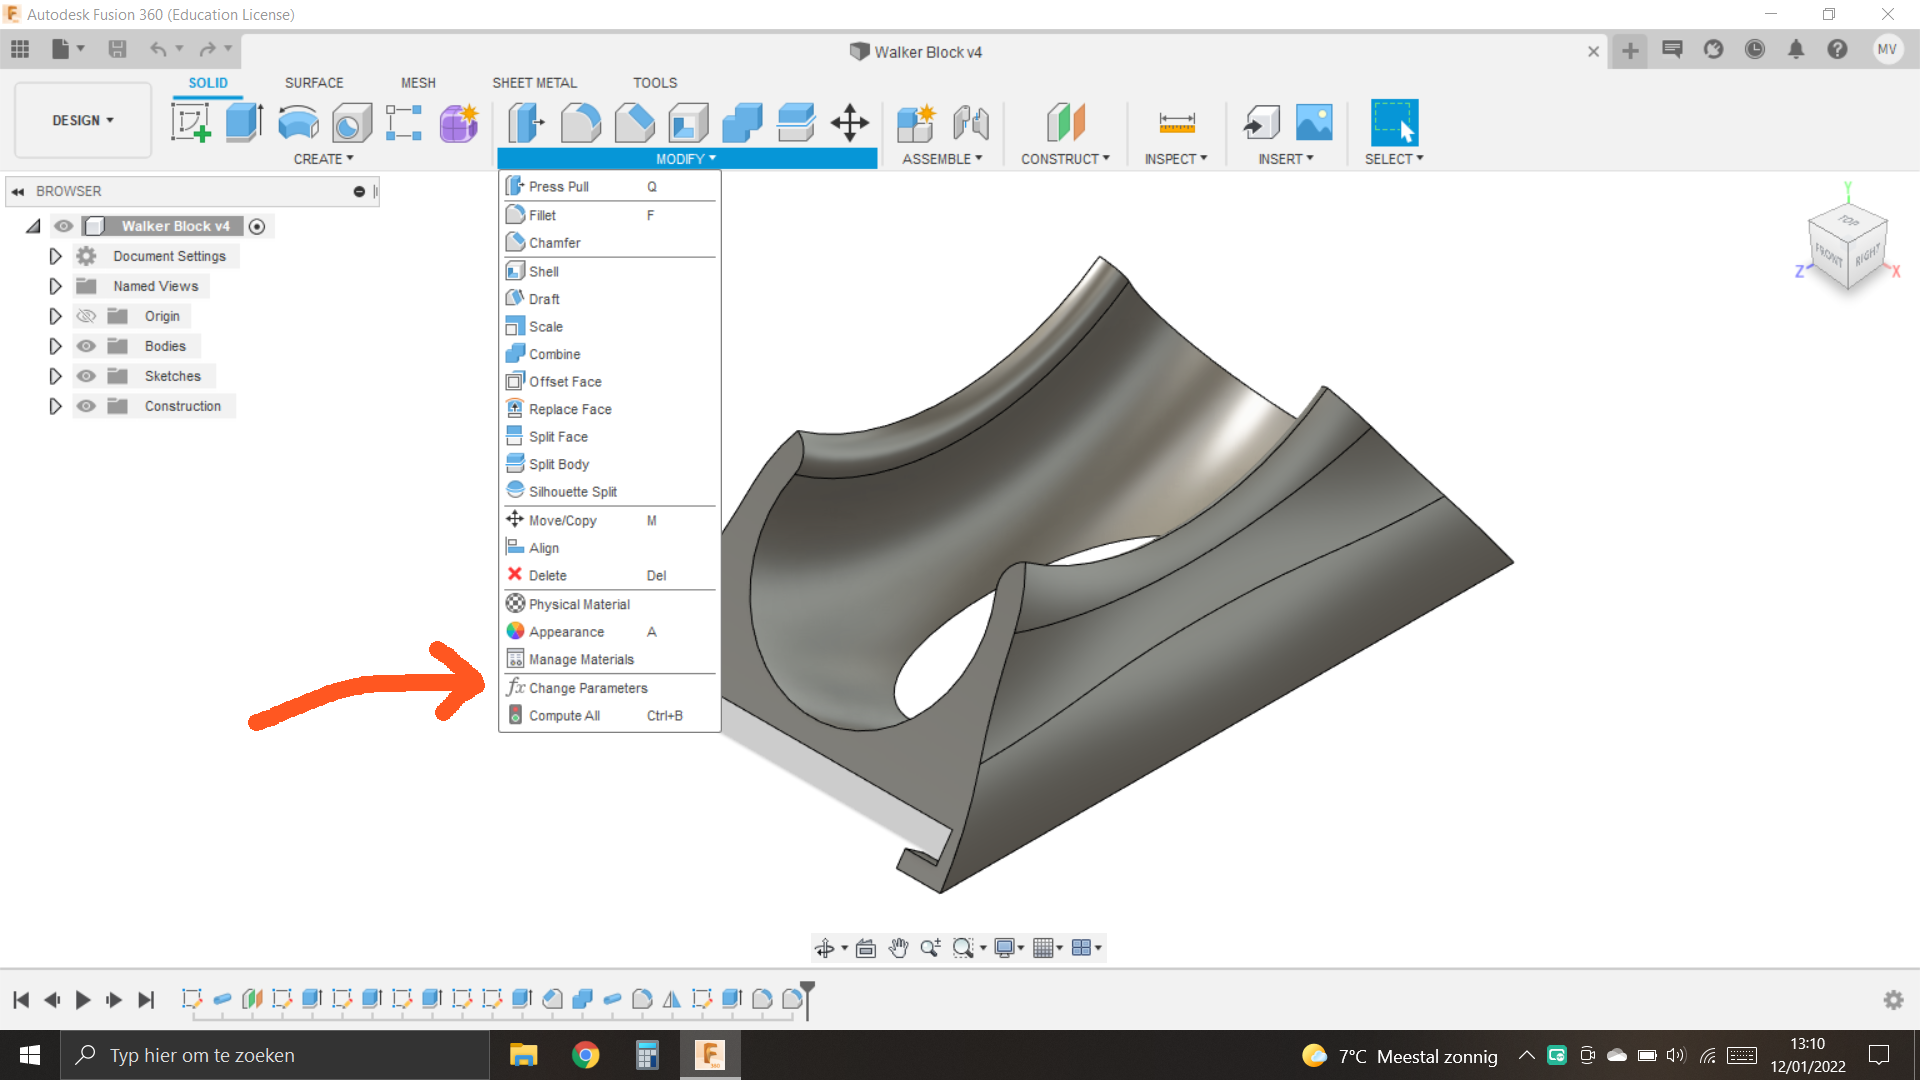Open the DESIGN workspace dropdown
The width and height of the screenshot is (1920, 1080).
pos(83,120)
